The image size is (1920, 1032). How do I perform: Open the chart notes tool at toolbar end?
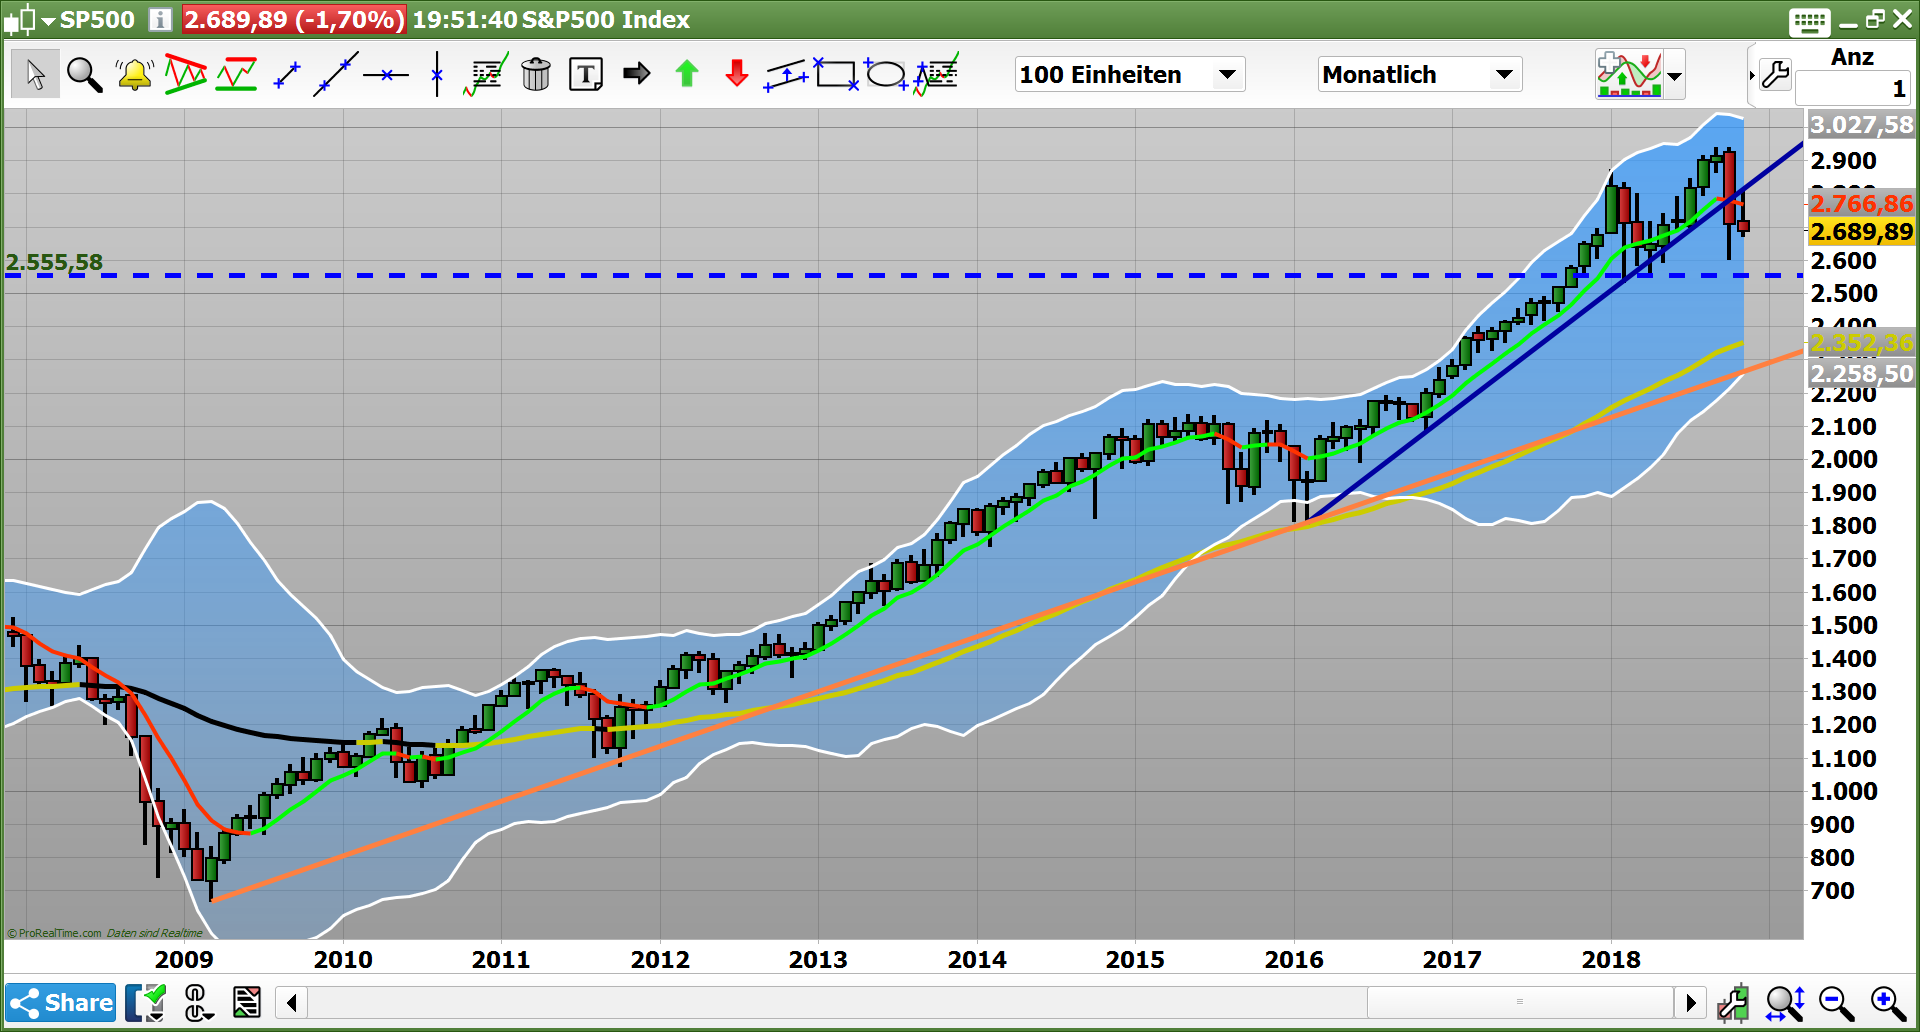click(x=936, y=74)
